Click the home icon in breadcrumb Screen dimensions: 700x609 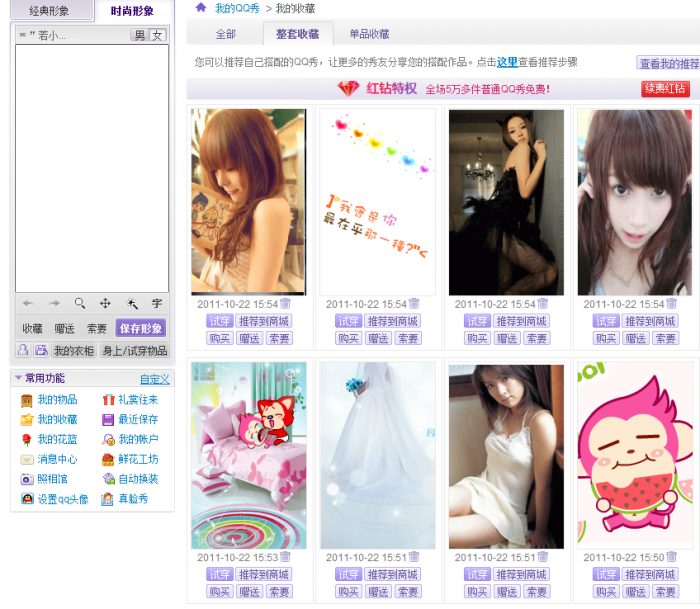(x=201, y=7)
